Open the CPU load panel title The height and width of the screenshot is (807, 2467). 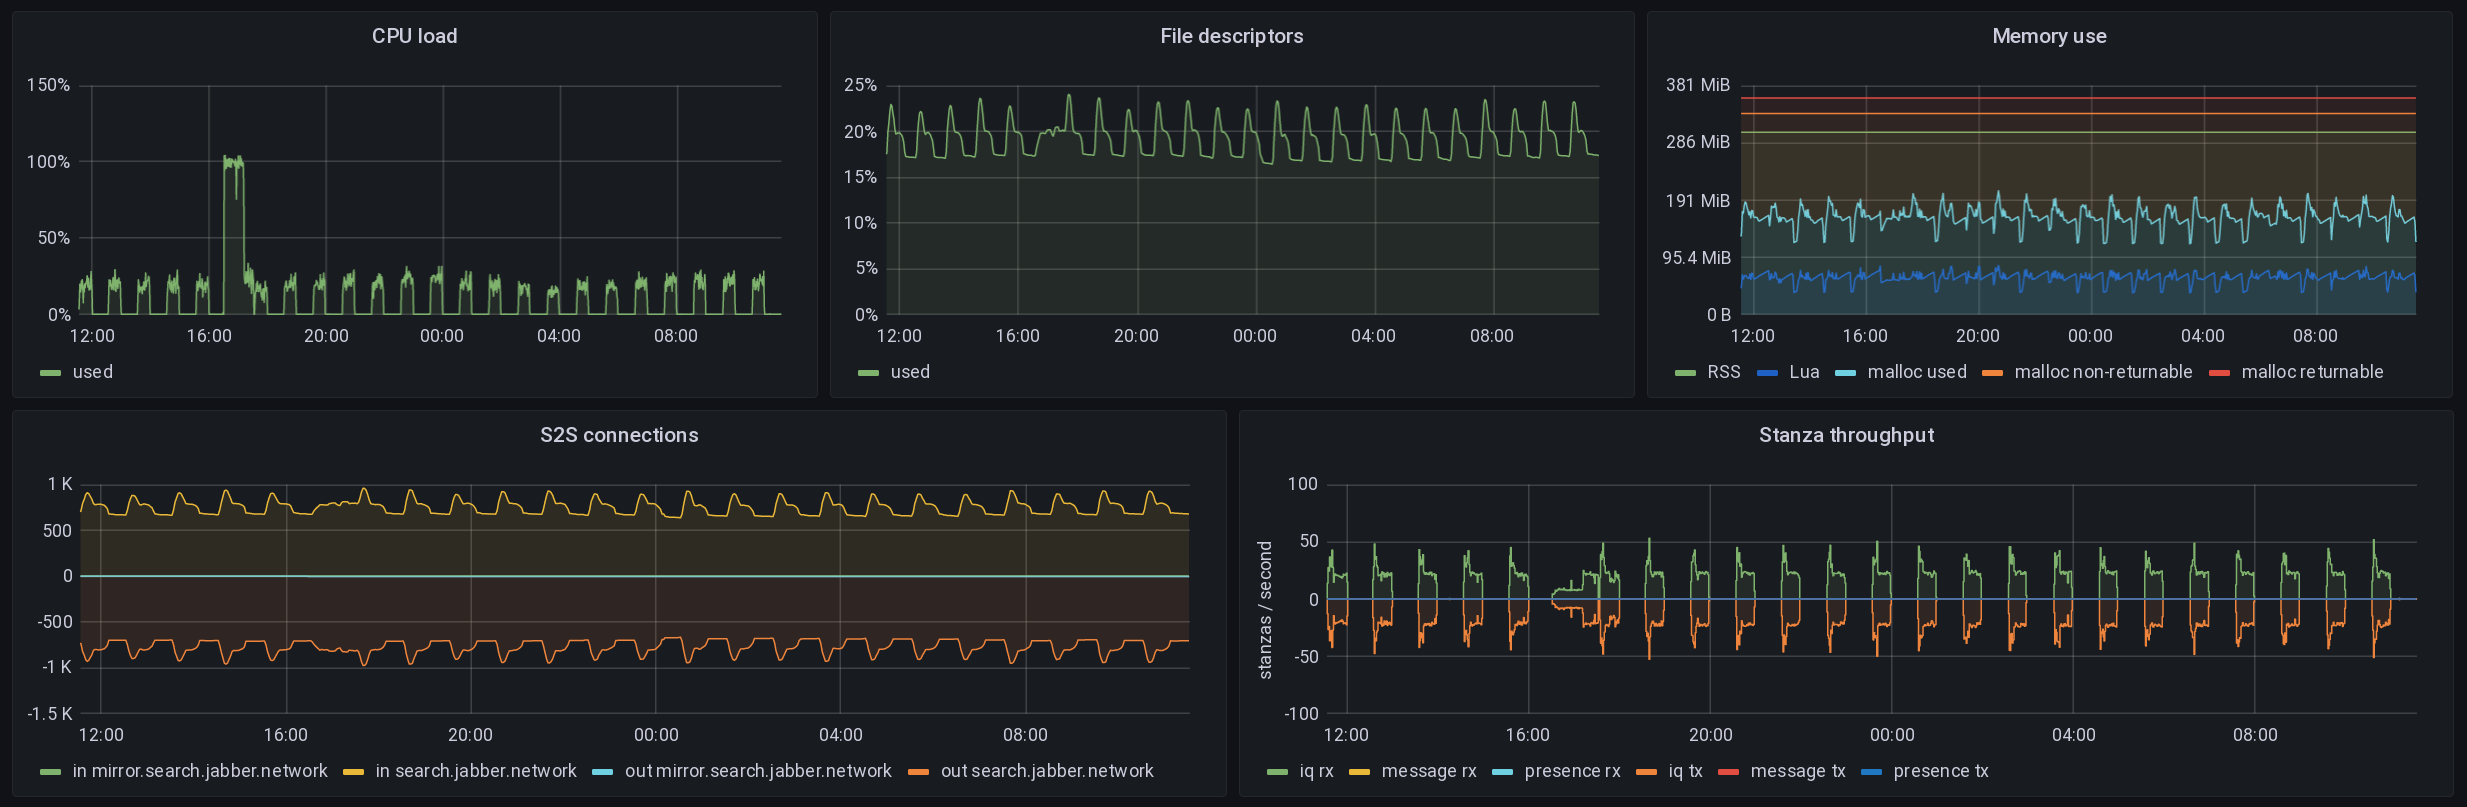[414, 36]
